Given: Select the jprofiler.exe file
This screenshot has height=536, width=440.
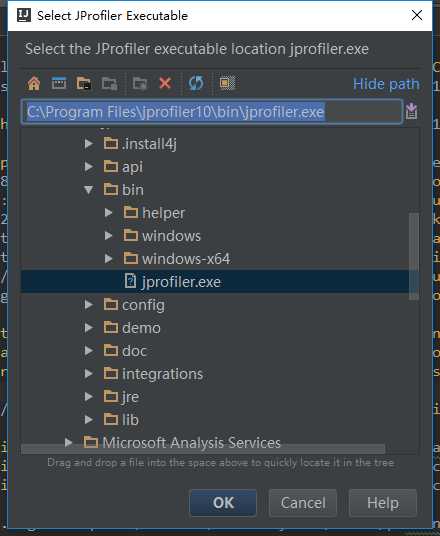Looking at the screenshot, I should pyautogui.click(x=215, y=282).
